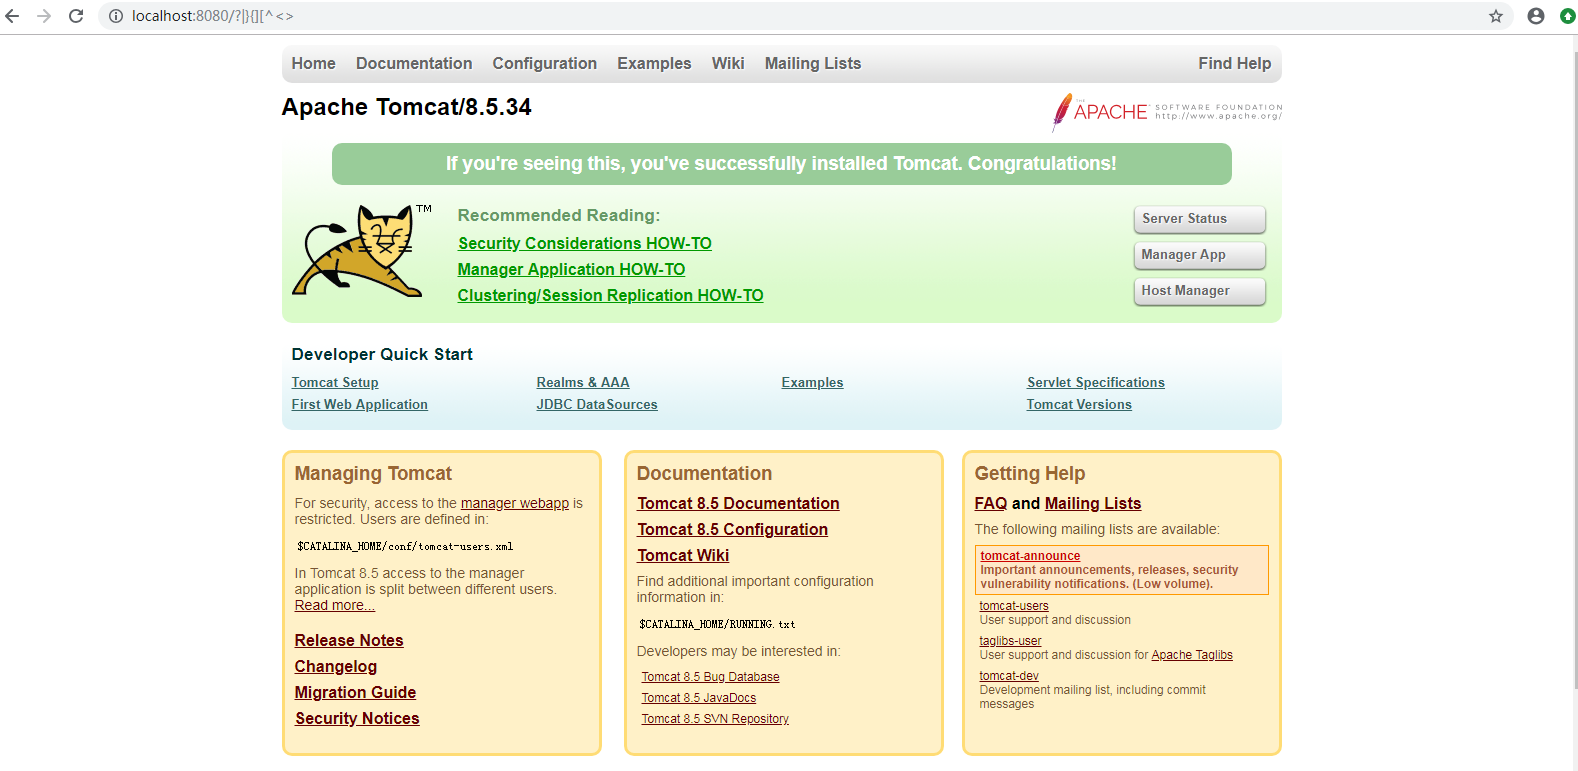Click the $CATALINA_HOME/conf/tomcat-users.xml path text
Screen dimensions: 1578x771
405,547
